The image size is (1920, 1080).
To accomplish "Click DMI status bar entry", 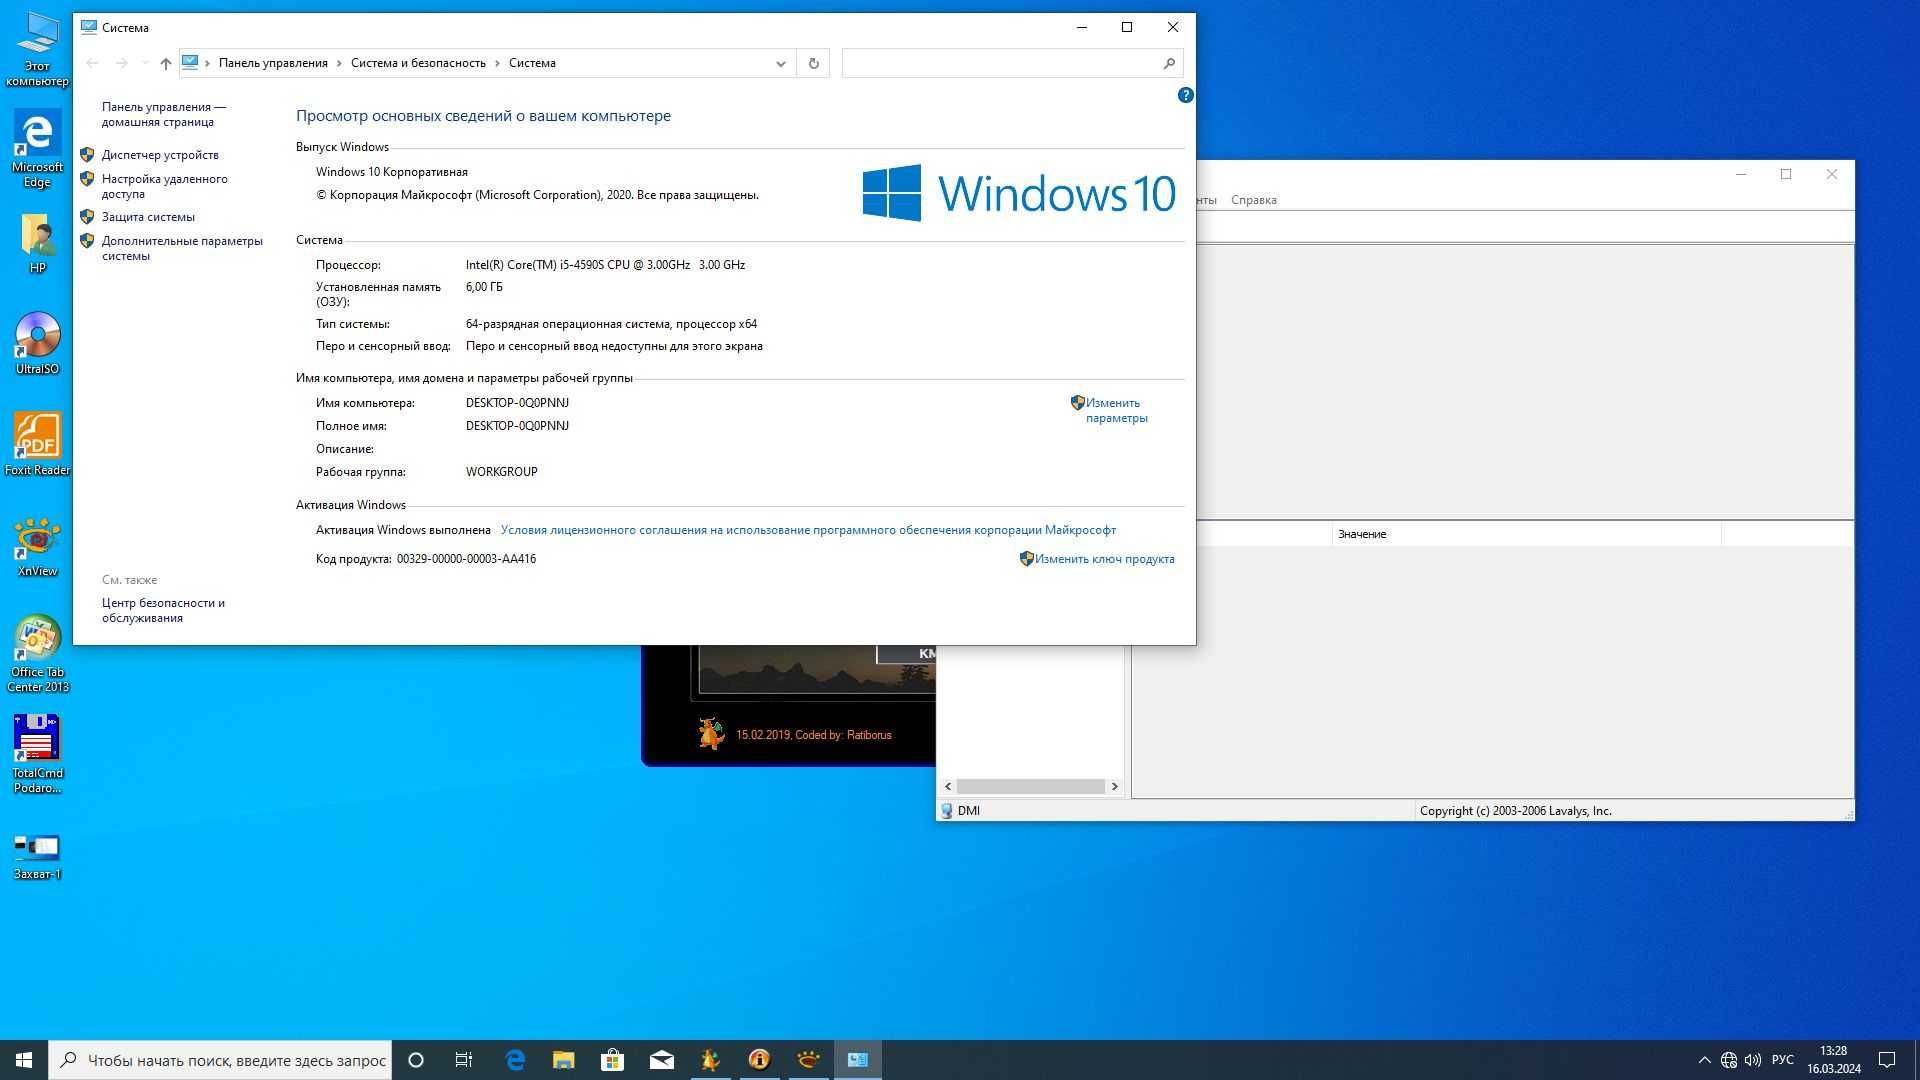I will [x=968, y=811].
